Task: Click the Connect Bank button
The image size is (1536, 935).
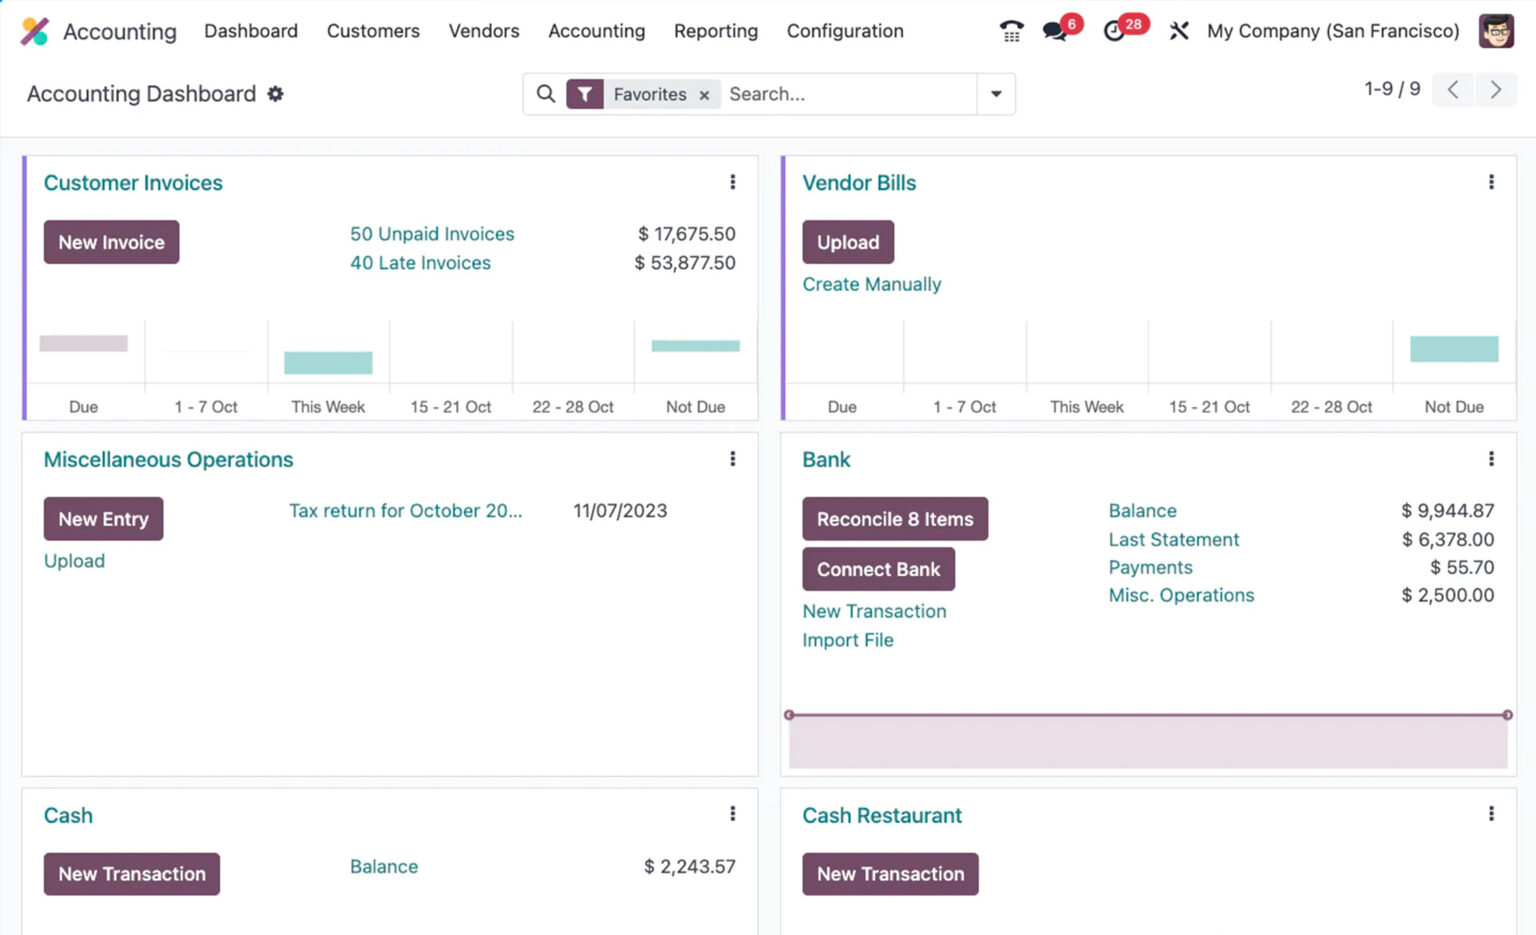Action: point(878,569)
